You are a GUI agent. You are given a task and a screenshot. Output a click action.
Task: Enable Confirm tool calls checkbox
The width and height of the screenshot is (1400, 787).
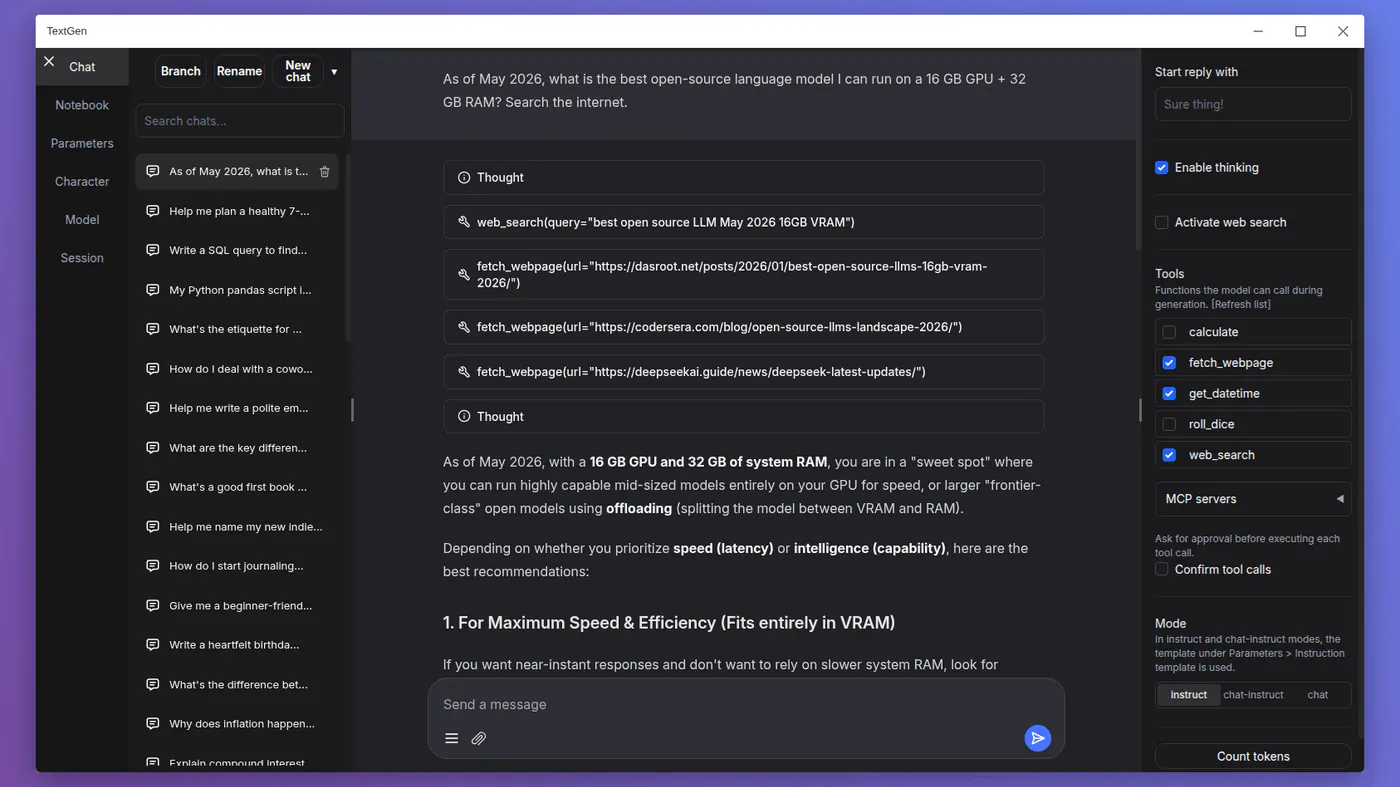click(x=1162, y=569)
